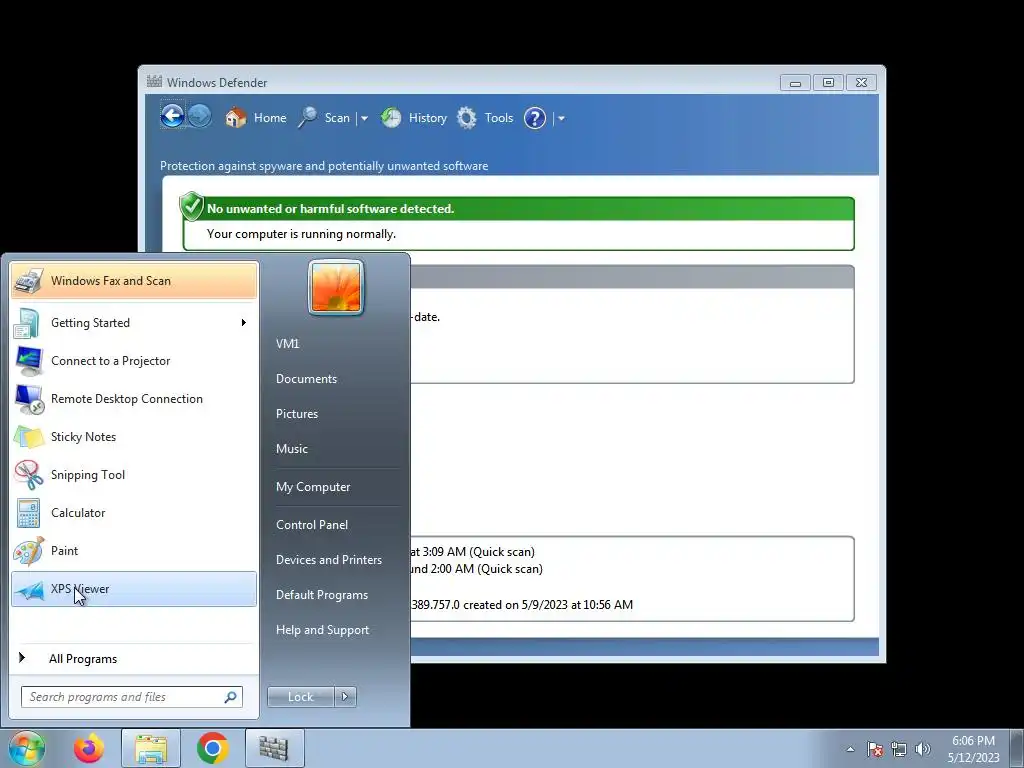This screenshot has height=768, width=1024.
Task: Click the Connect to a Projector icon
Action: [29, 360]
